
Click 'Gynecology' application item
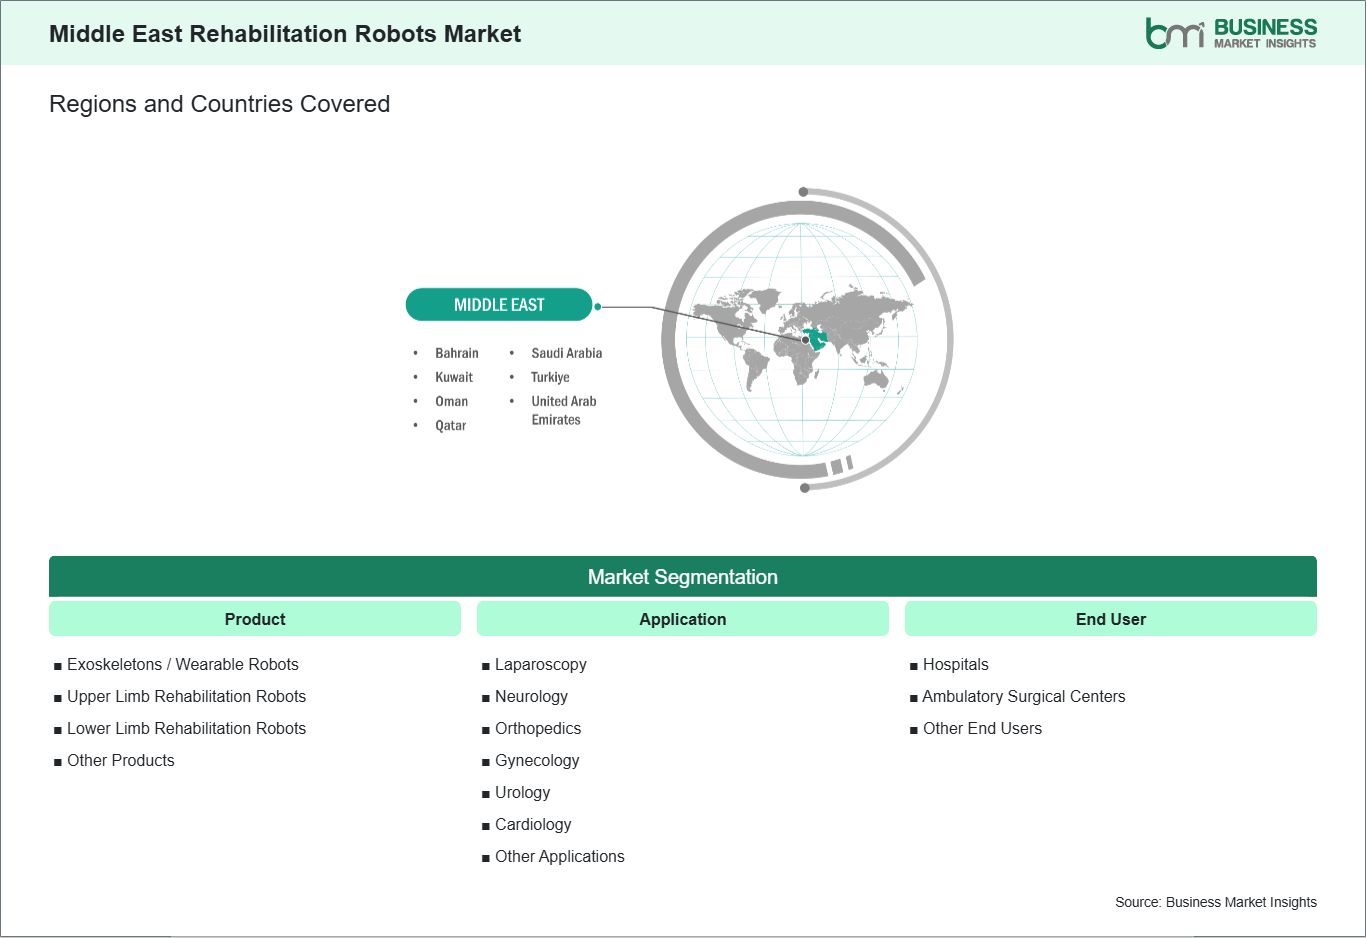pyautogui.click(x=537, y=760)
